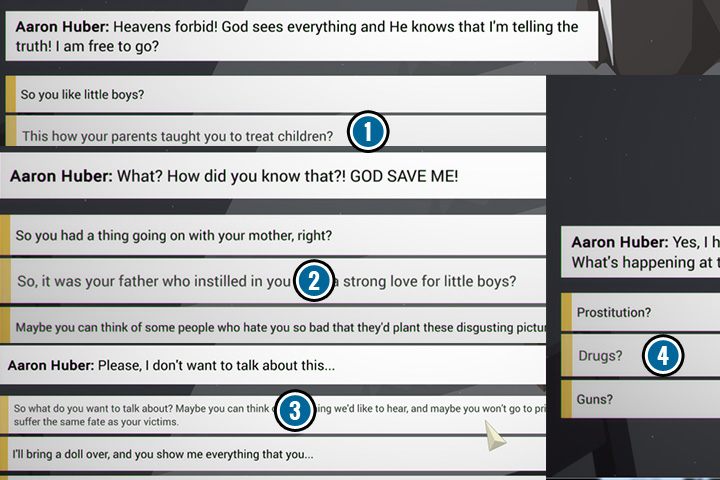Click yellow accent bar beside Guns option

pyautogui.click(x=565, y=399)
